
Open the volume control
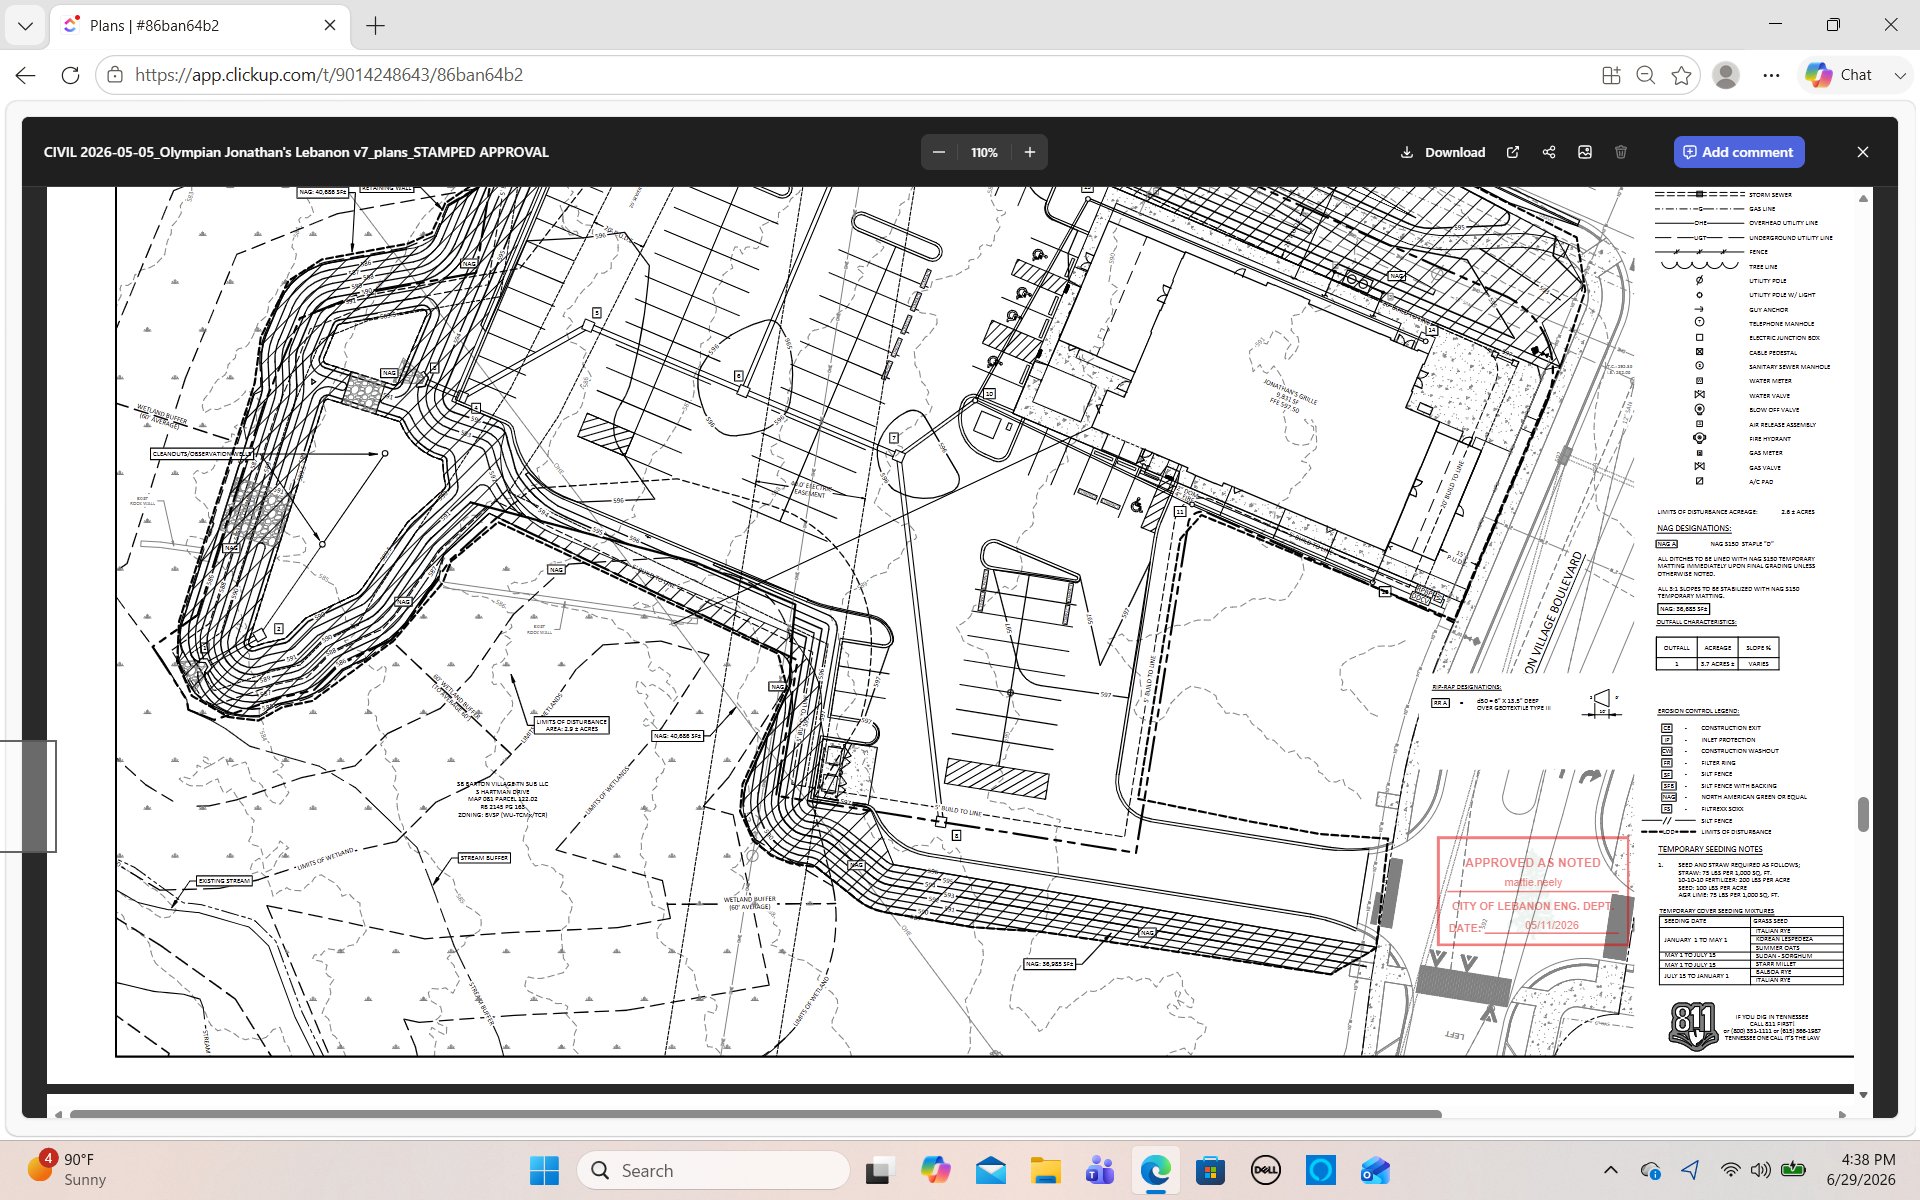coord(1761,1170)
